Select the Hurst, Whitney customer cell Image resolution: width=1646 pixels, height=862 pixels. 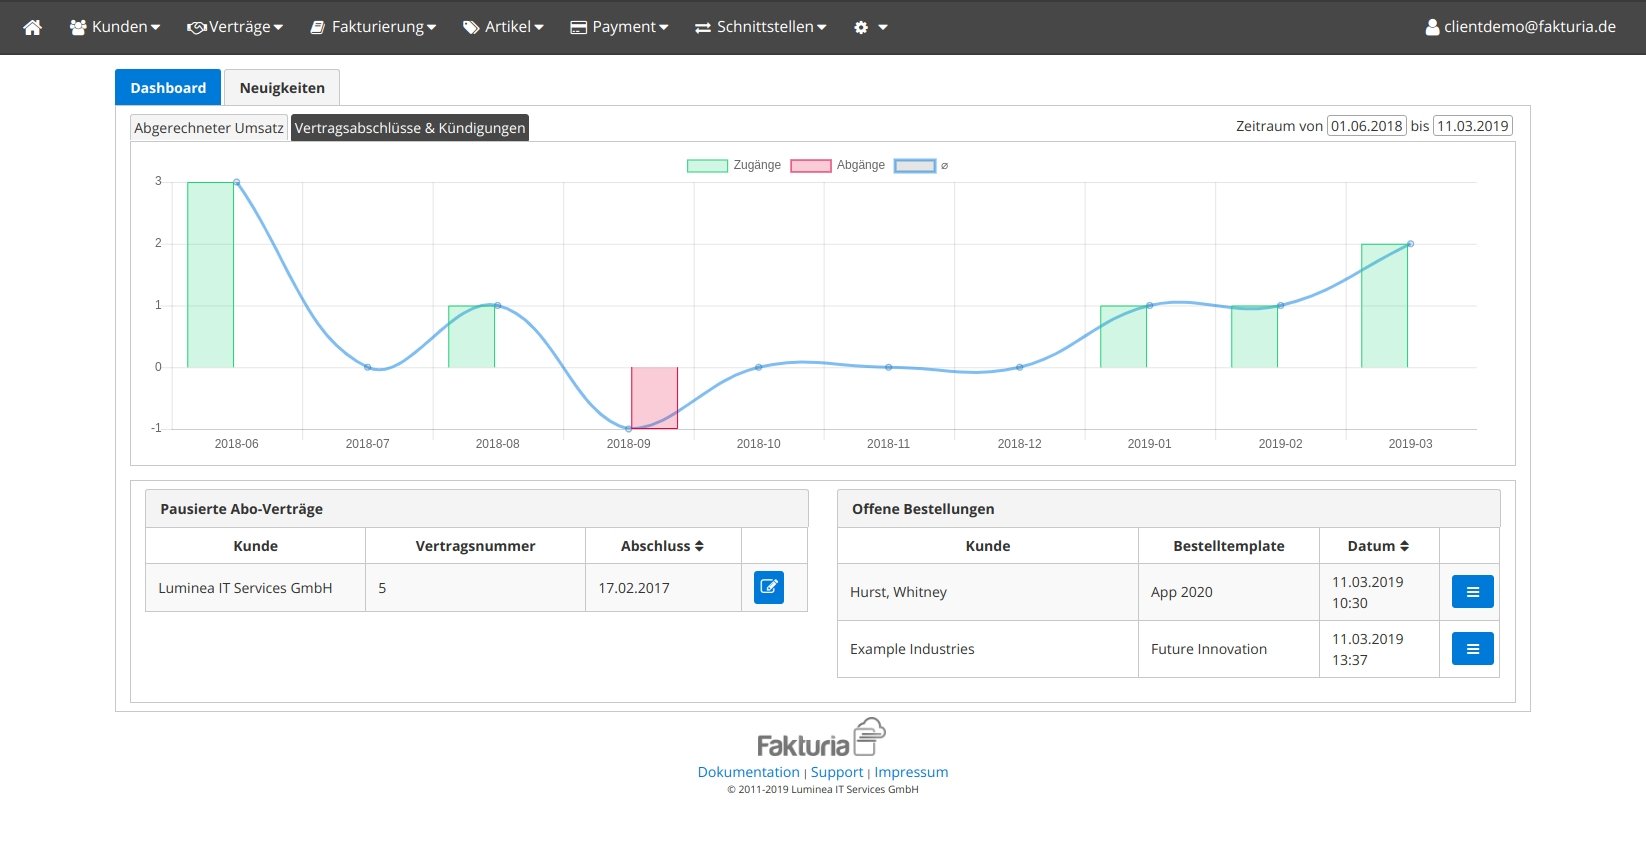(988, 592)
